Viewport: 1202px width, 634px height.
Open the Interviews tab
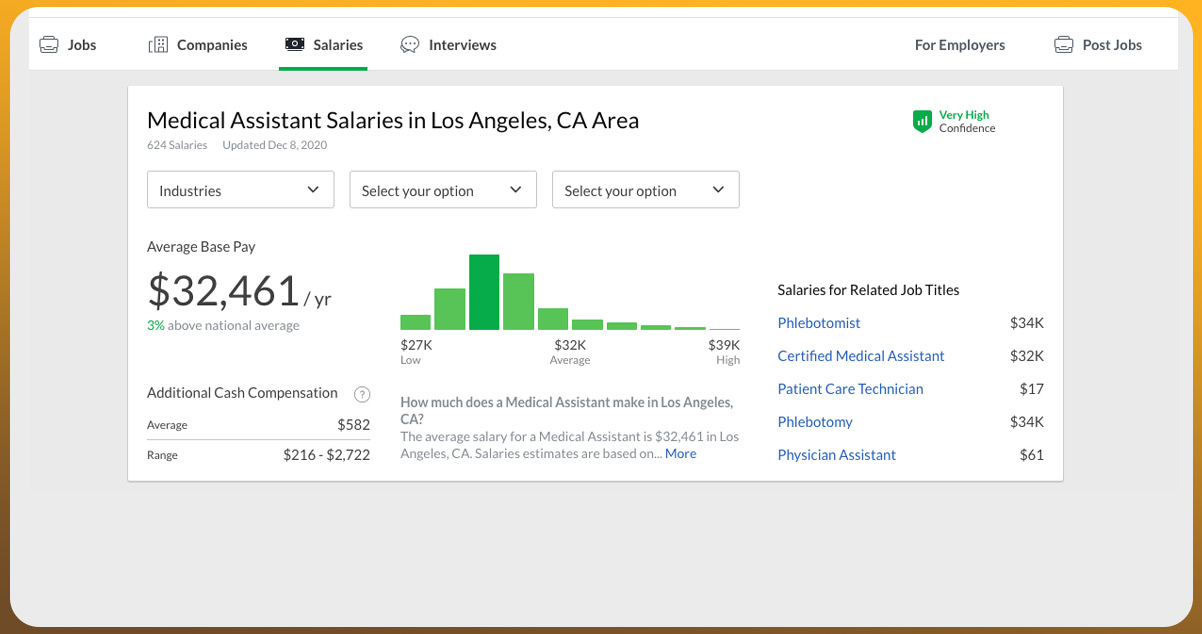point(462,45)
